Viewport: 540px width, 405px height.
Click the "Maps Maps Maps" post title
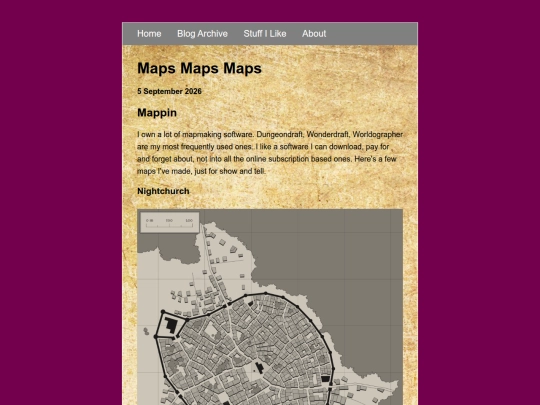click(199, 68)
